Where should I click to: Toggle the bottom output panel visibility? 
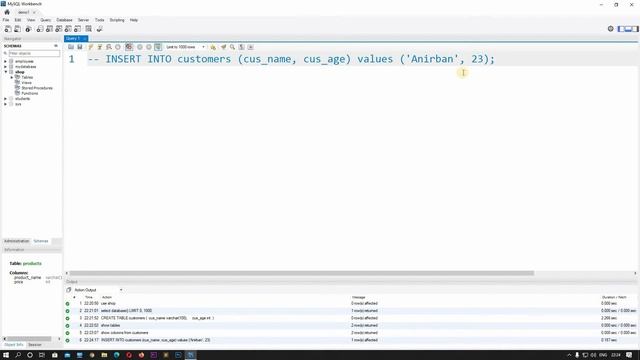[x=628, y=29]
